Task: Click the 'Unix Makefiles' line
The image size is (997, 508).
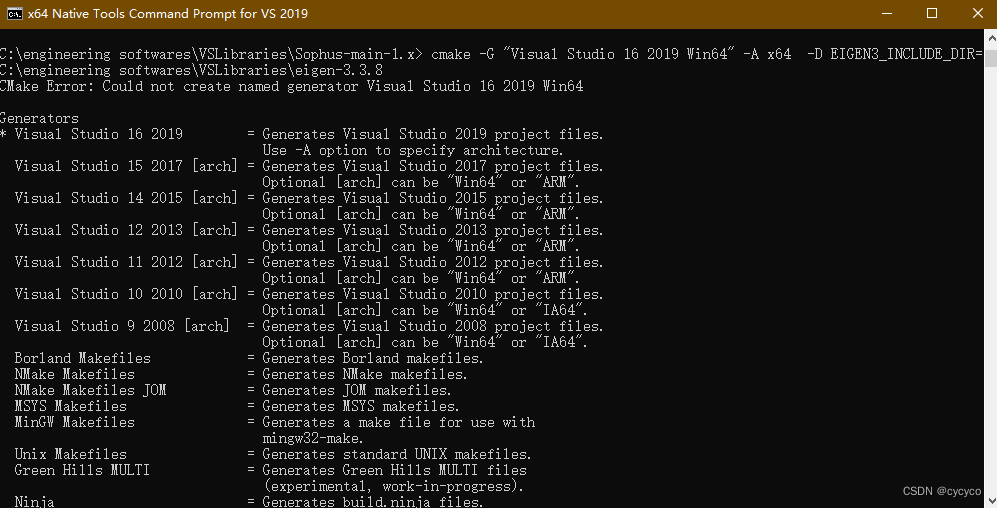Action: 71,454
